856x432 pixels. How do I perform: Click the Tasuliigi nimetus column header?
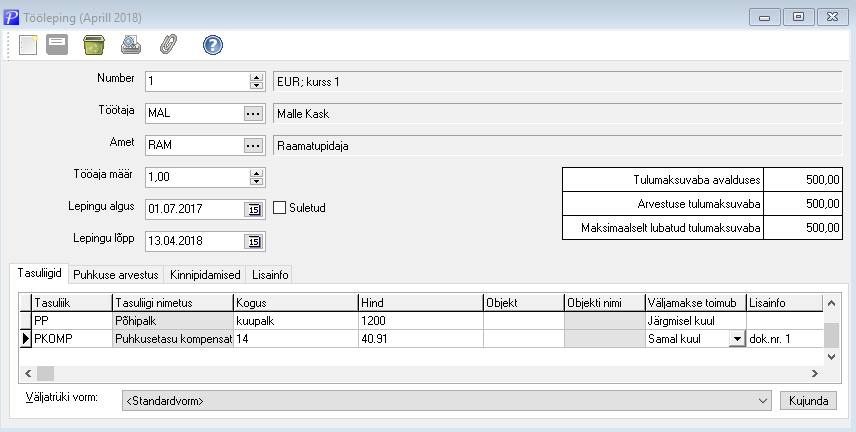click(173, 303)
